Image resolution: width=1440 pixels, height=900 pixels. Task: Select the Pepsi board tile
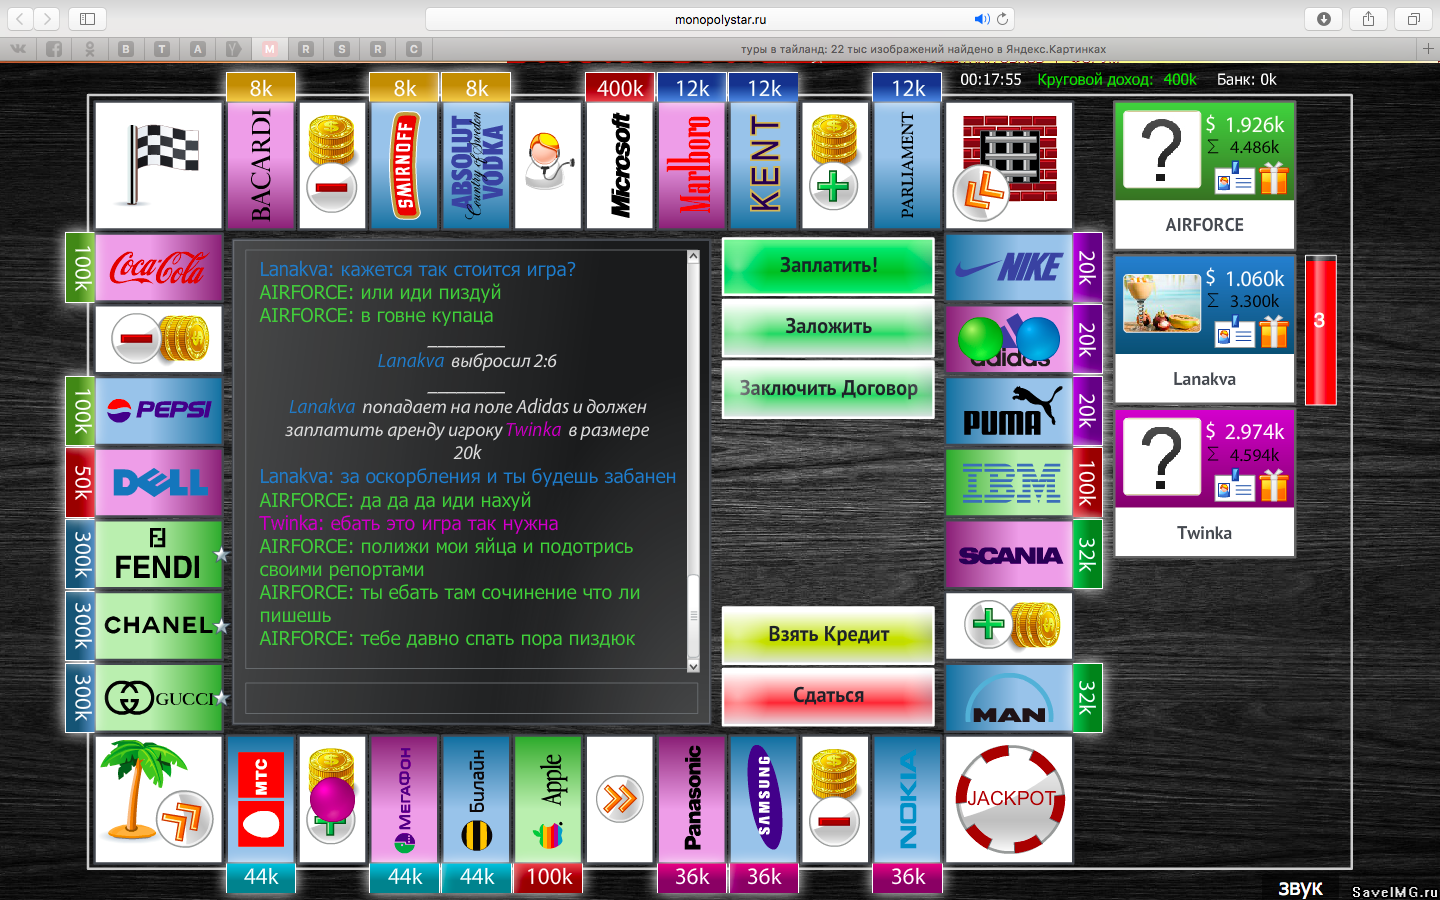tap(159, 411)
